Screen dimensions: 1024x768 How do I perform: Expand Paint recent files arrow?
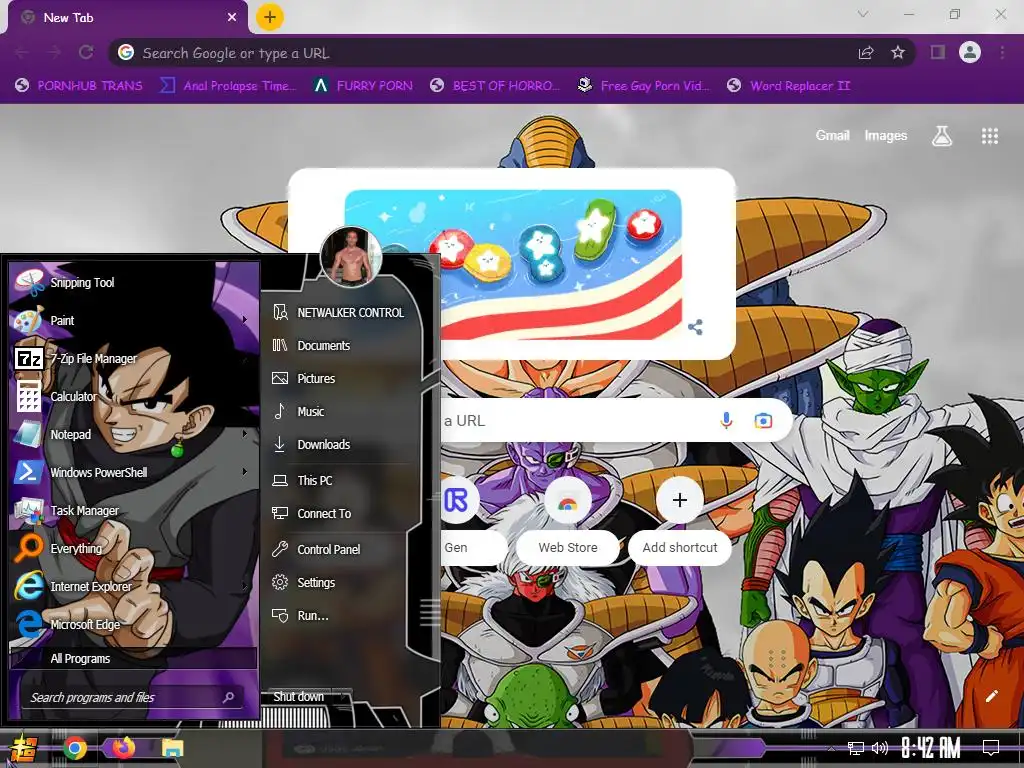pos(245,320)
